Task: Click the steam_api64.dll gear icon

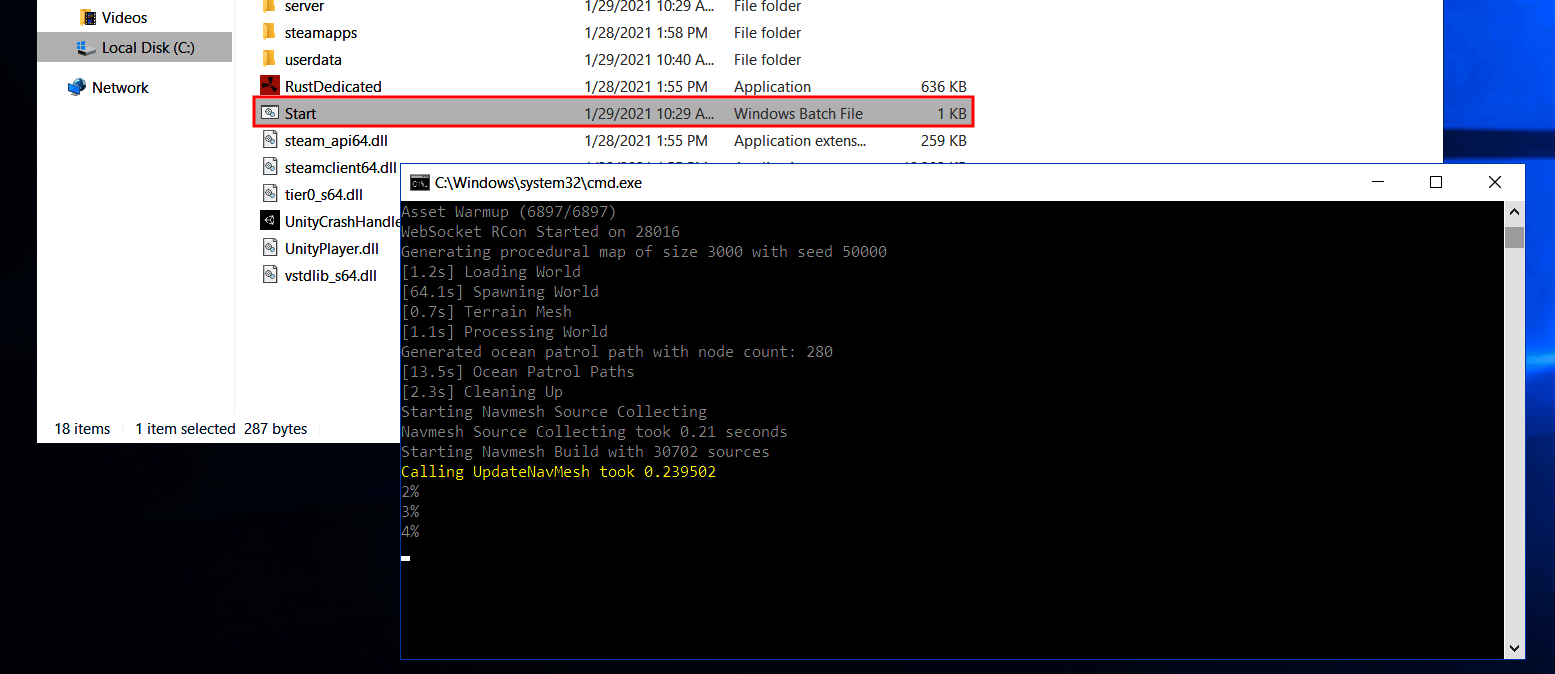Action: (270, 140)
